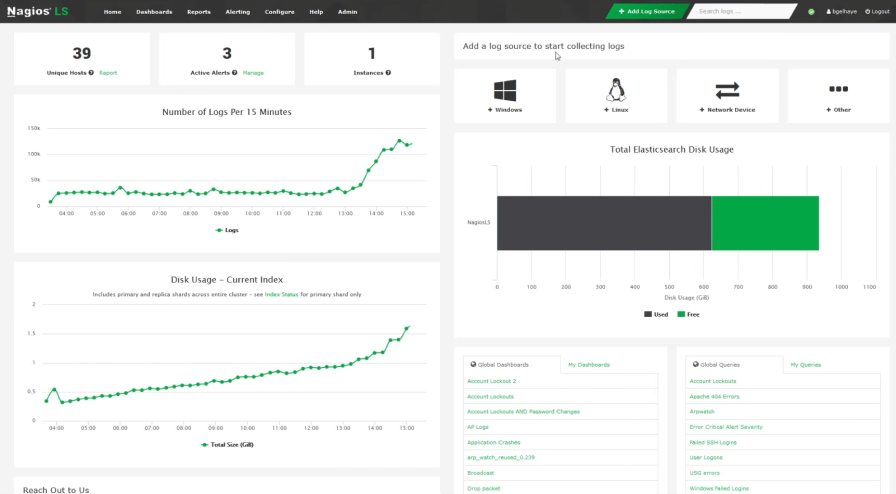Expand the Admin navigation menu

(x=347, y=12)
